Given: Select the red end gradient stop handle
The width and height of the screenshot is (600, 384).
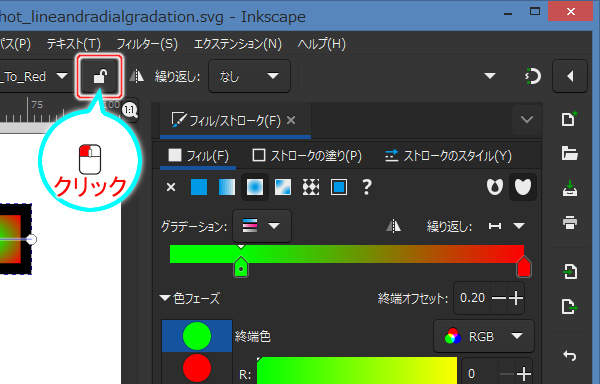Looking at the screenshot, I should [523, 267].
